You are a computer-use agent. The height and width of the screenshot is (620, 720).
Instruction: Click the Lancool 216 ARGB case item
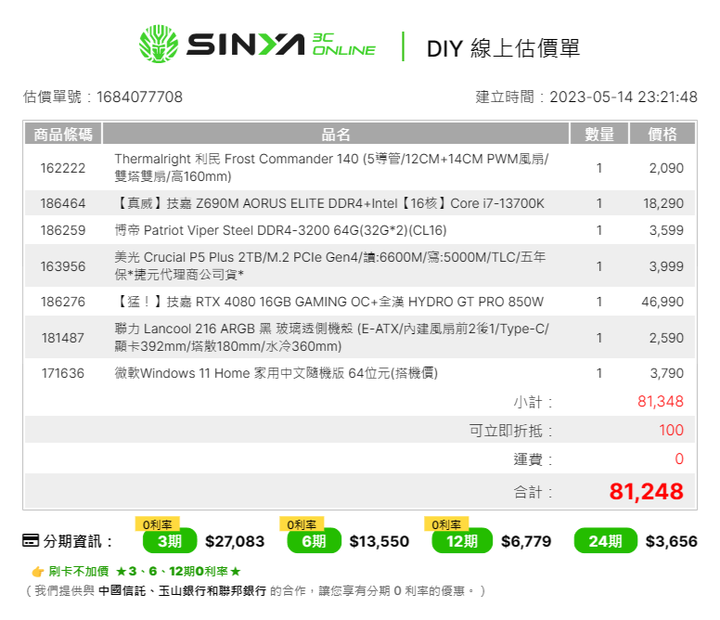pos(332,338)
